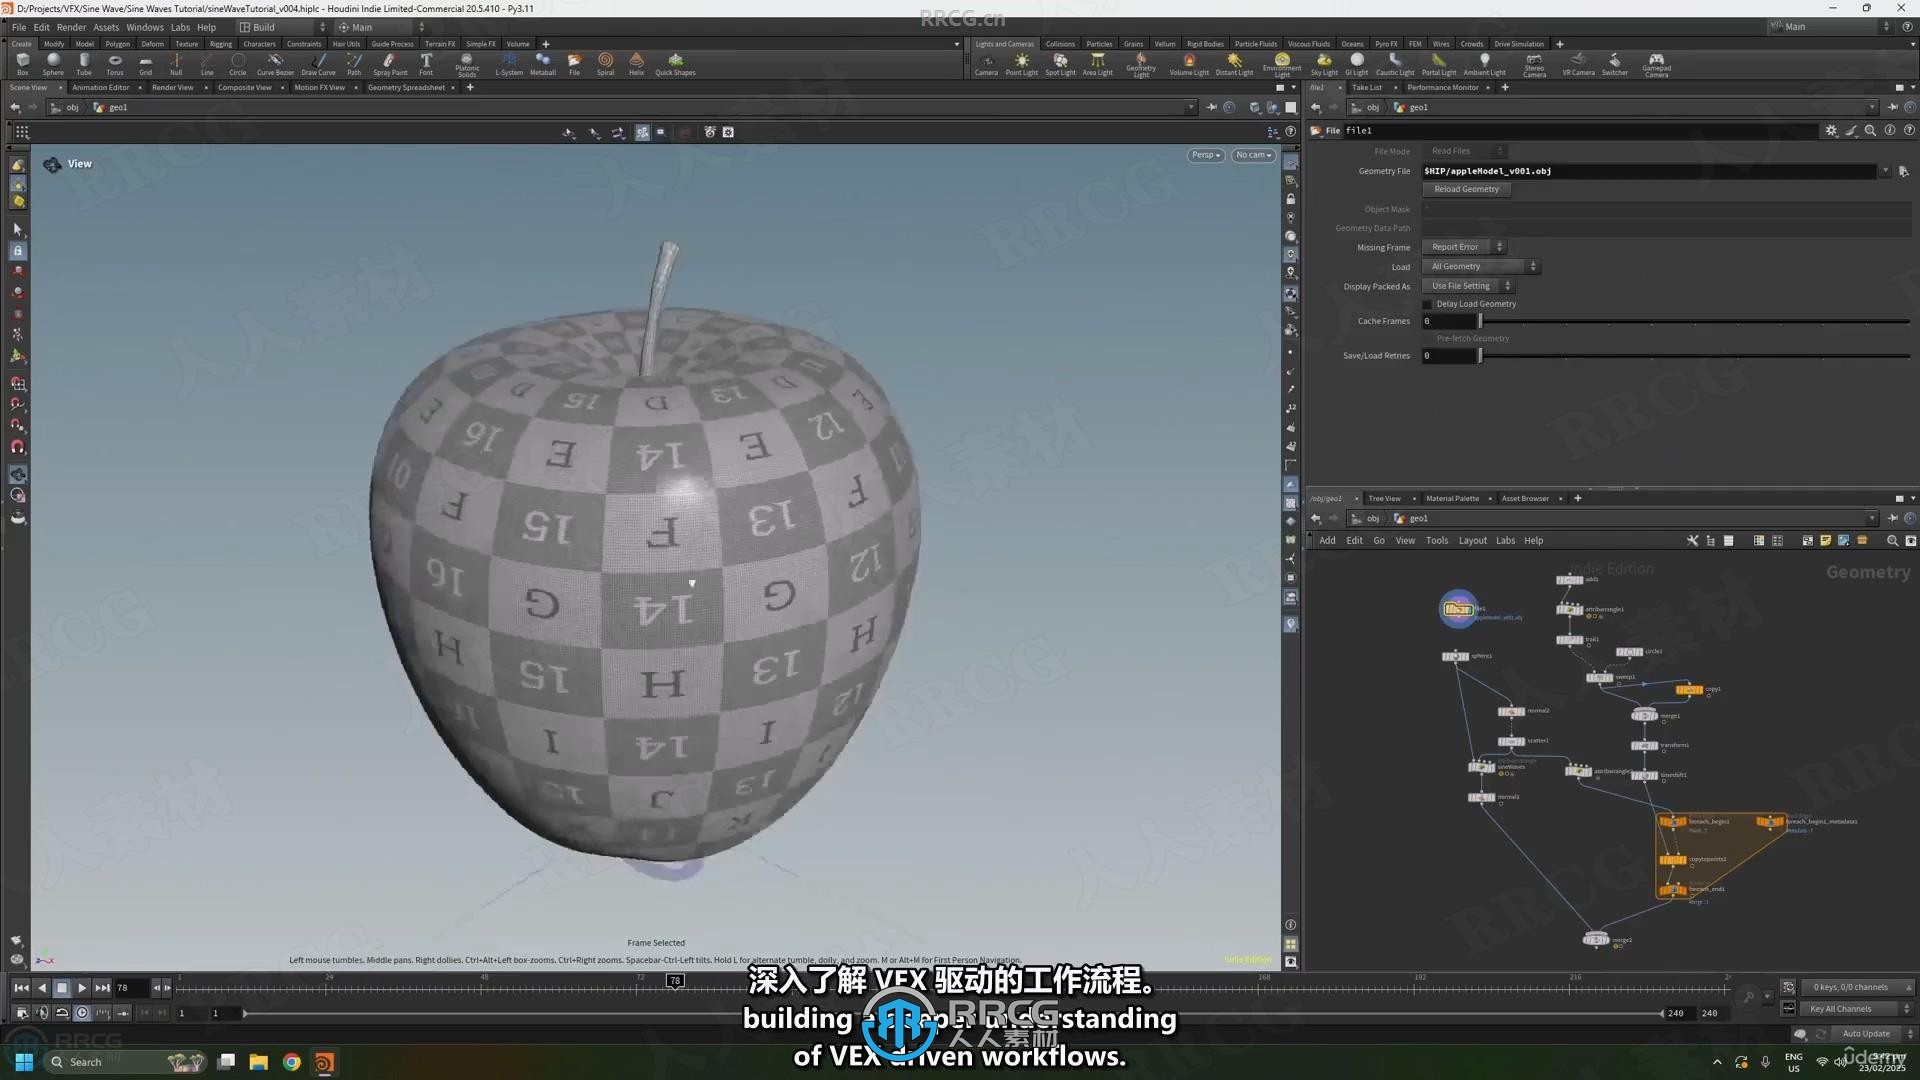
Task: Open Google Chrome from the taskbar
Action: (291, 1062)
